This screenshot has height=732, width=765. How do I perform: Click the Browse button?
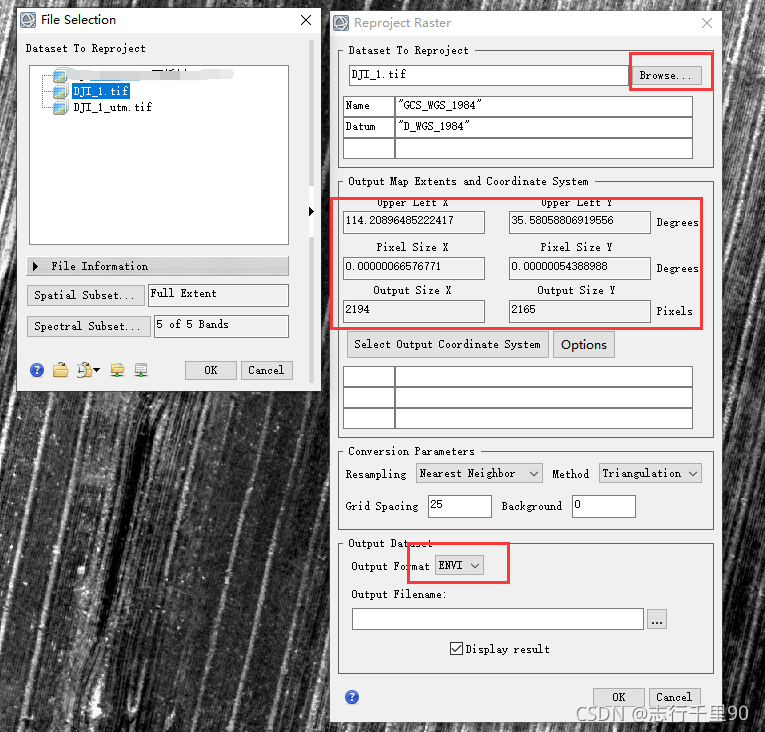tap(666, 75)
